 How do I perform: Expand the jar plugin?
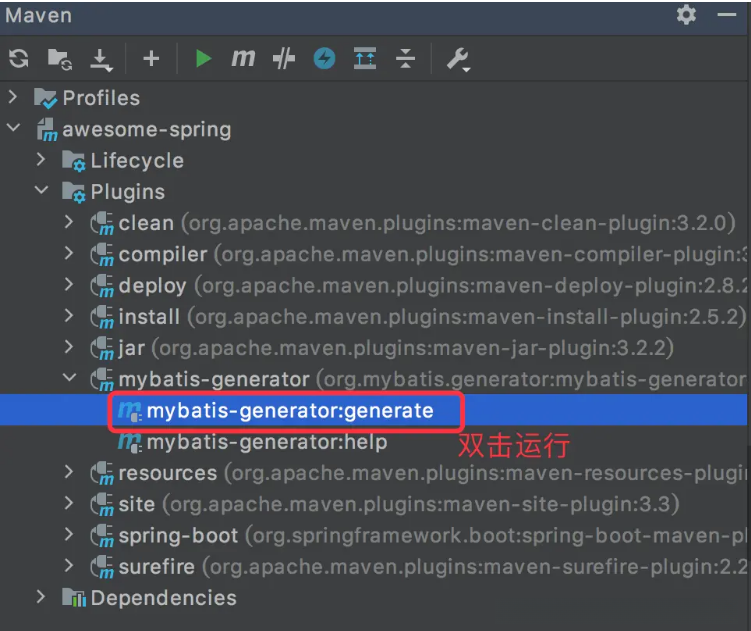click(x=69, y=347)
